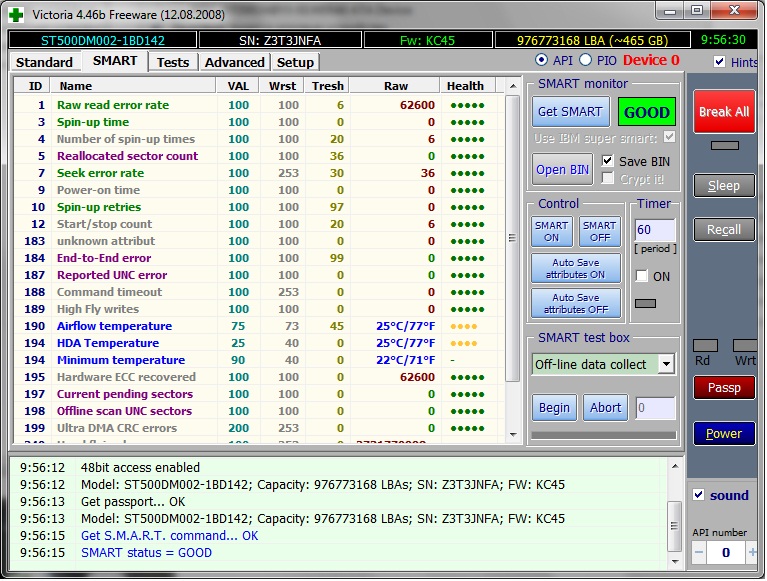Click the SN: Z3T3JNFA serial field
The height and width of the screenshot is (581, 767).
pos(280,40)
